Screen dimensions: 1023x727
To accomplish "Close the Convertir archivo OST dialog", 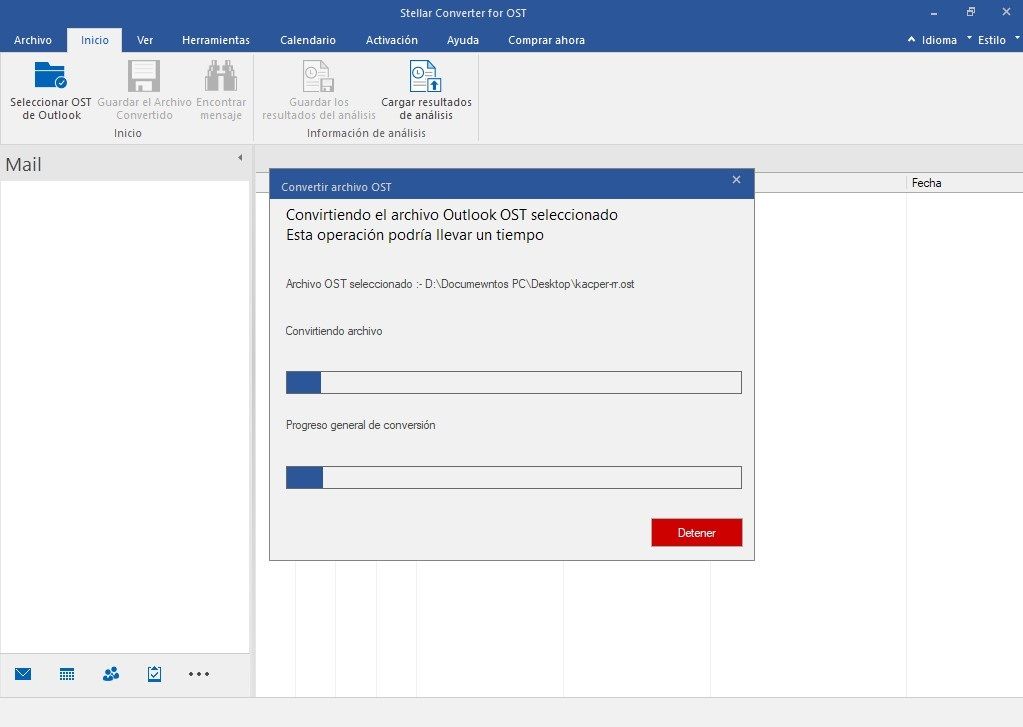I will (x=737, y=179).
